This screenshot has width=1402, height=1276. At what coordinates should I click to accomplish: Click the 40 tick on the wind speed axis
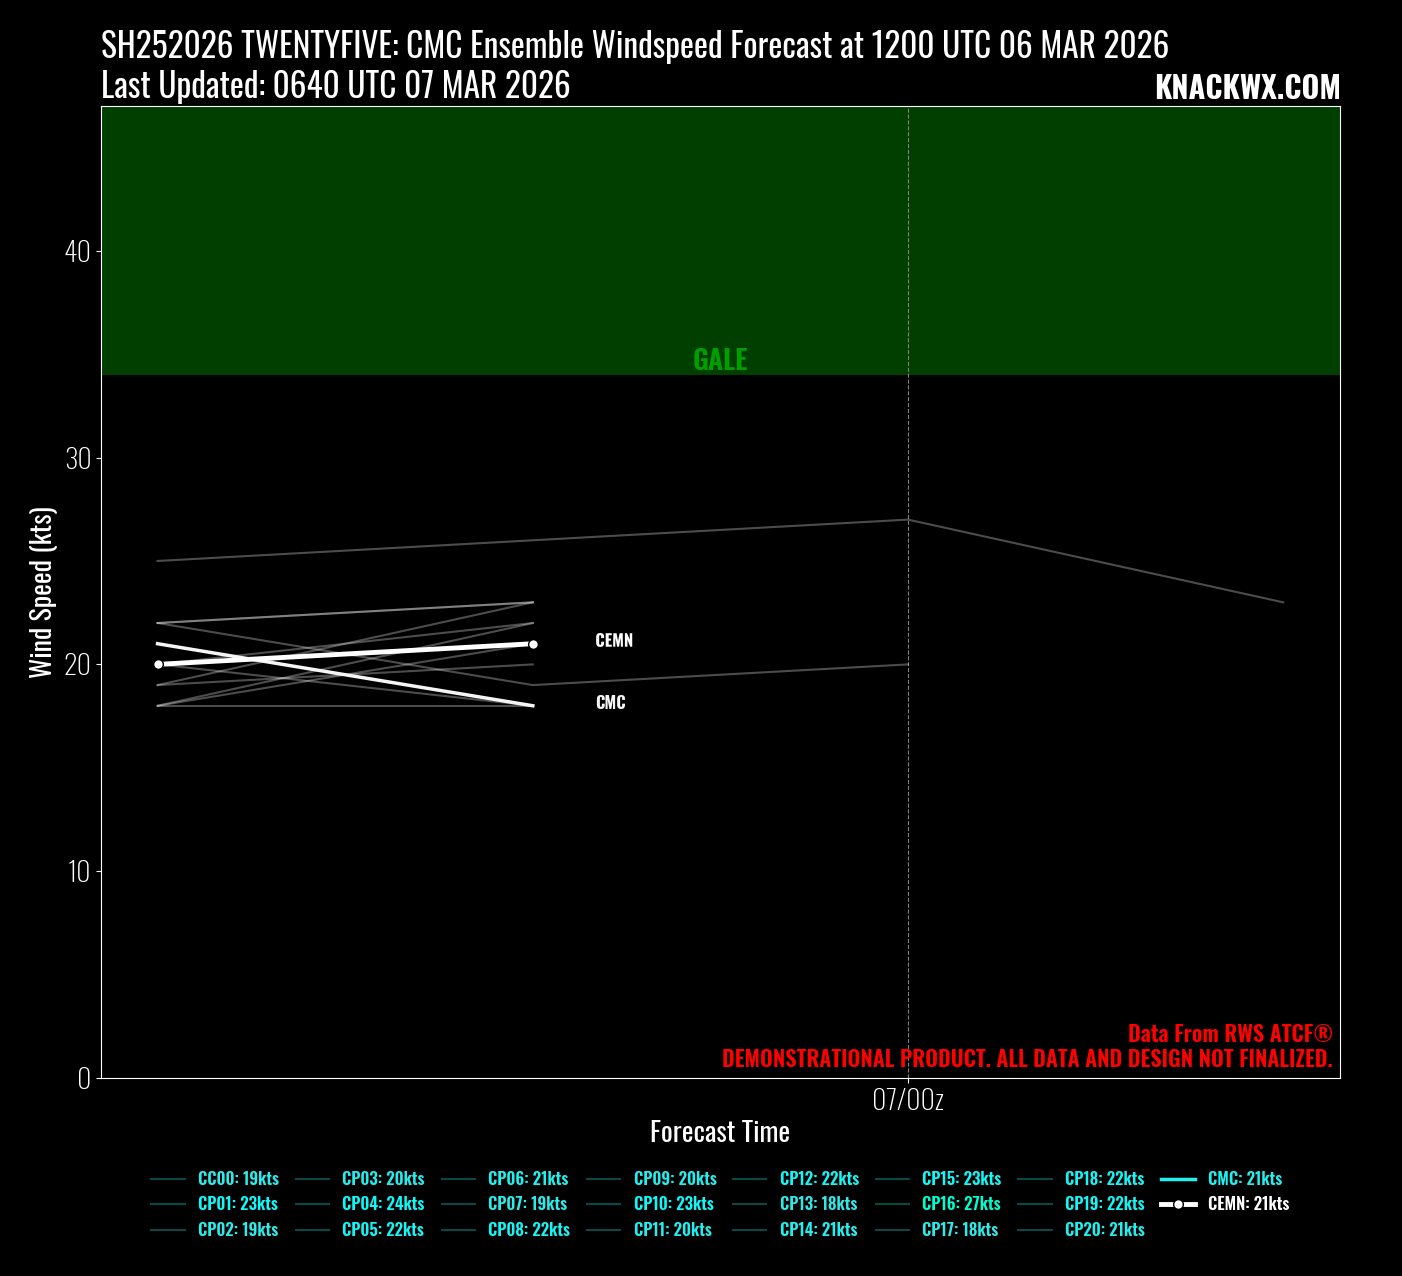click(x=77, y=251)
